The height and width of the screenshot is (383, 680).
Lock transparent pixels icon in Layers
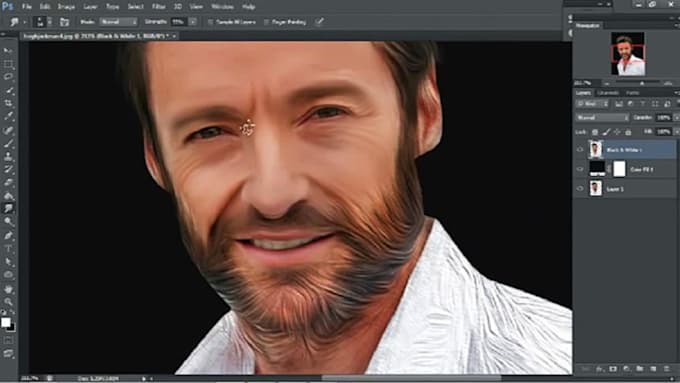click(x=595, y=132)
